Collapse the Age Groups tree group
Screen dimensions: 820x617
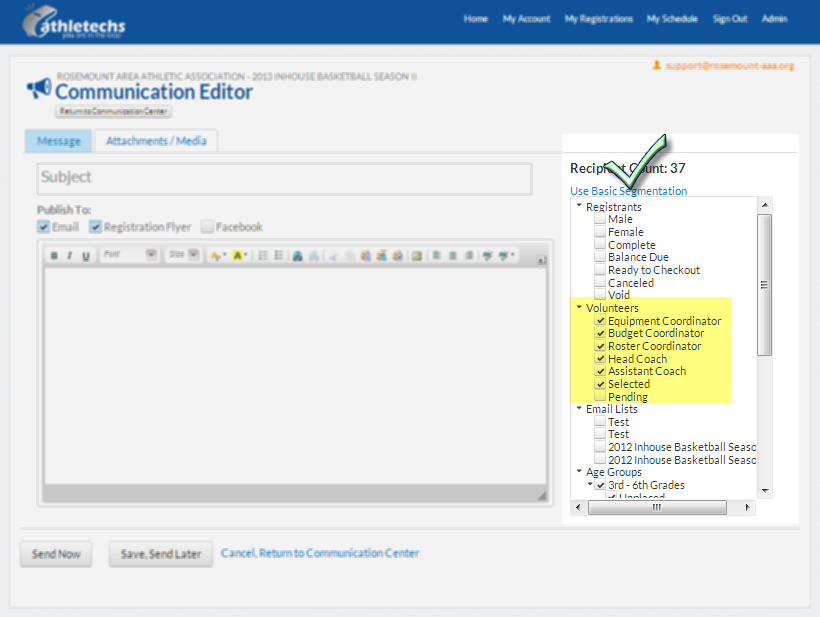tap(579, 472)
